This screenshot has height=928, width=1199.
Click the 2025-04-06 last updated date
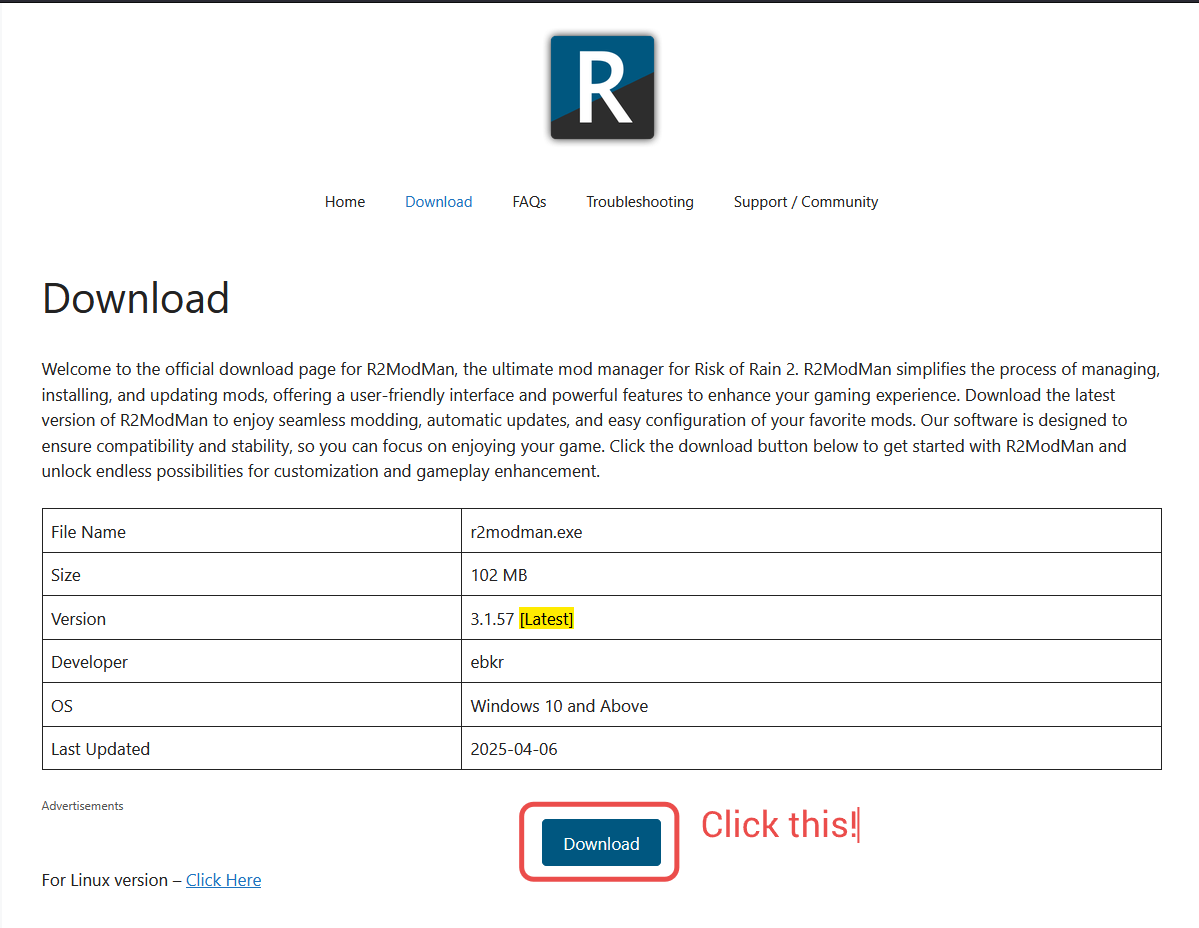click(514, 749)
